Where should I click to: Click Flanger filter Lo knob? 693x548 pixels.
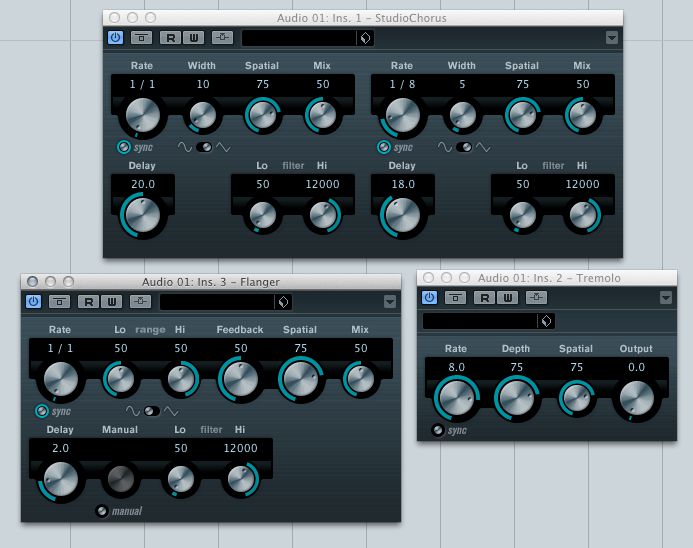(180, 479)
